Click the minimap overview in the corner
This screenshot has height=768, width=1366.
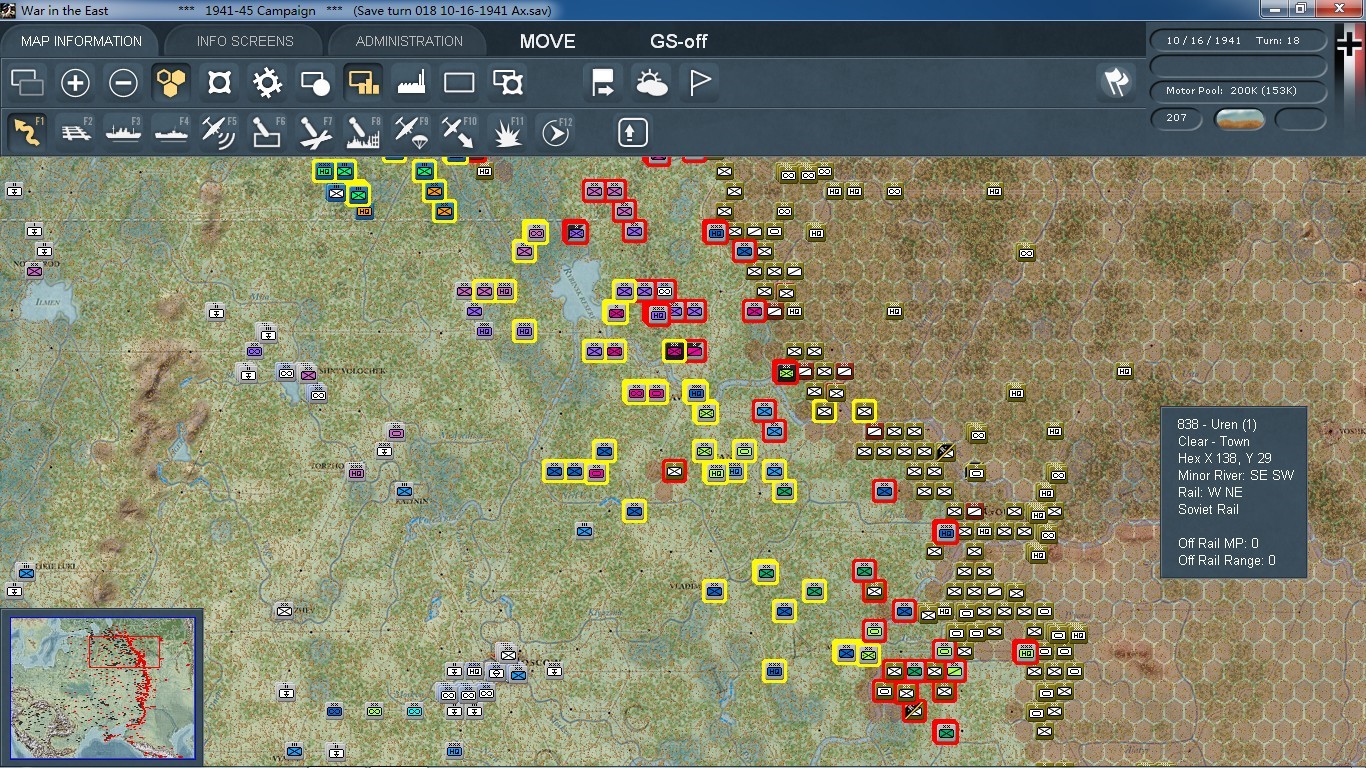pyautogui.click(x=102, y=688)
